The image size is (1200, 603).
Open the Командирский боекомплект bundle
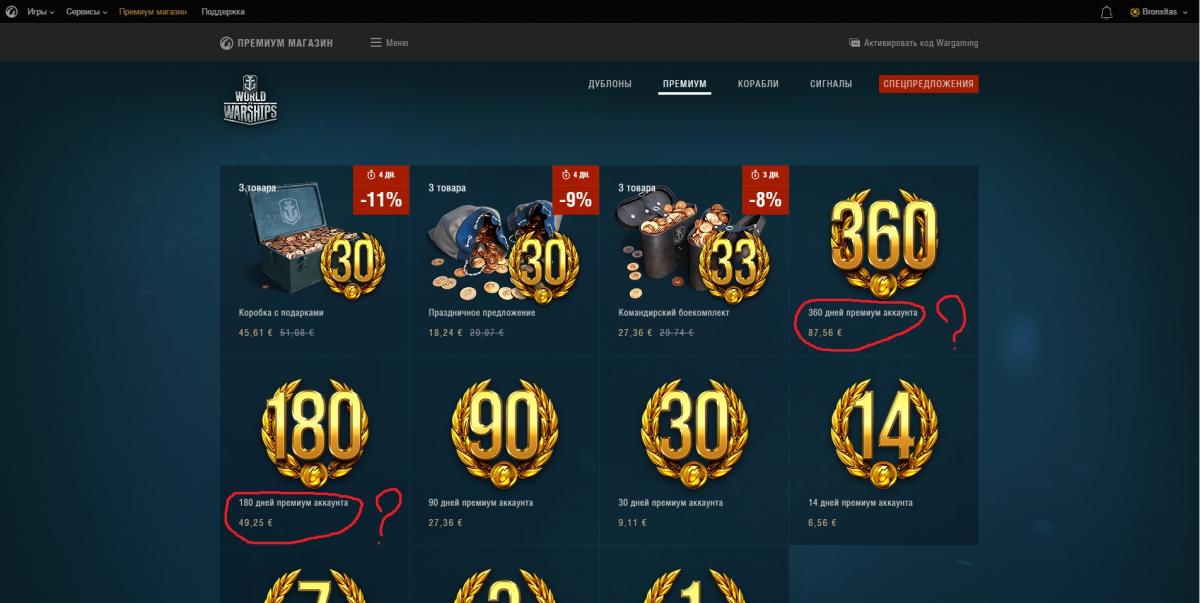coord(694,260)
